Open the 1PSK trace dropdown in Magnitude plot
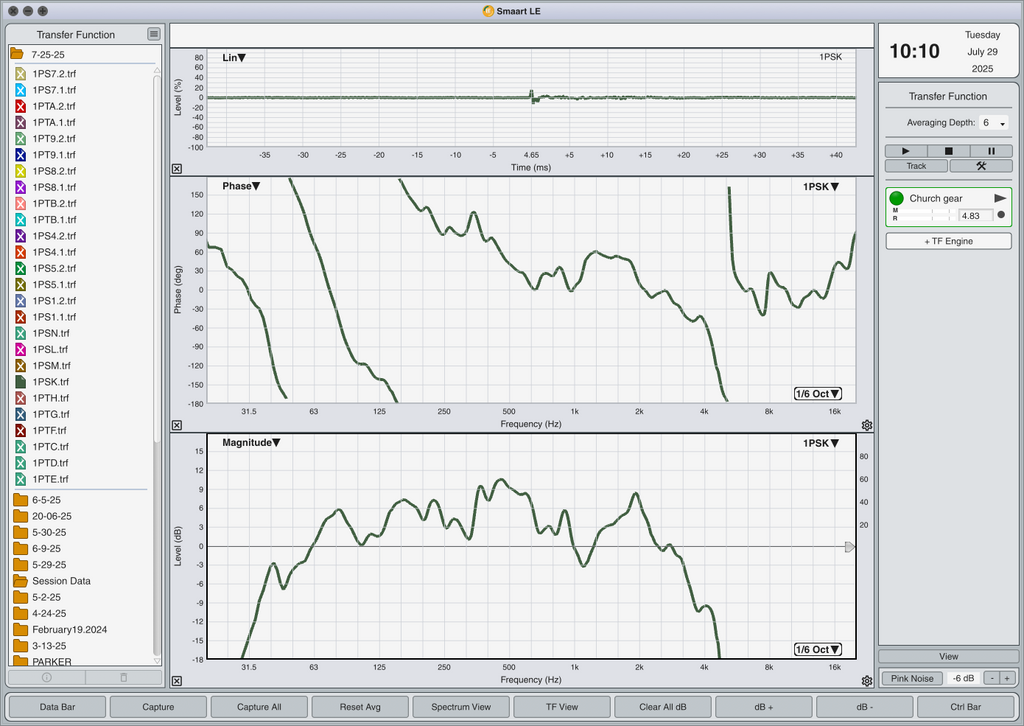The width and height of the screenshot is (1024, 726). click(821, 443)
